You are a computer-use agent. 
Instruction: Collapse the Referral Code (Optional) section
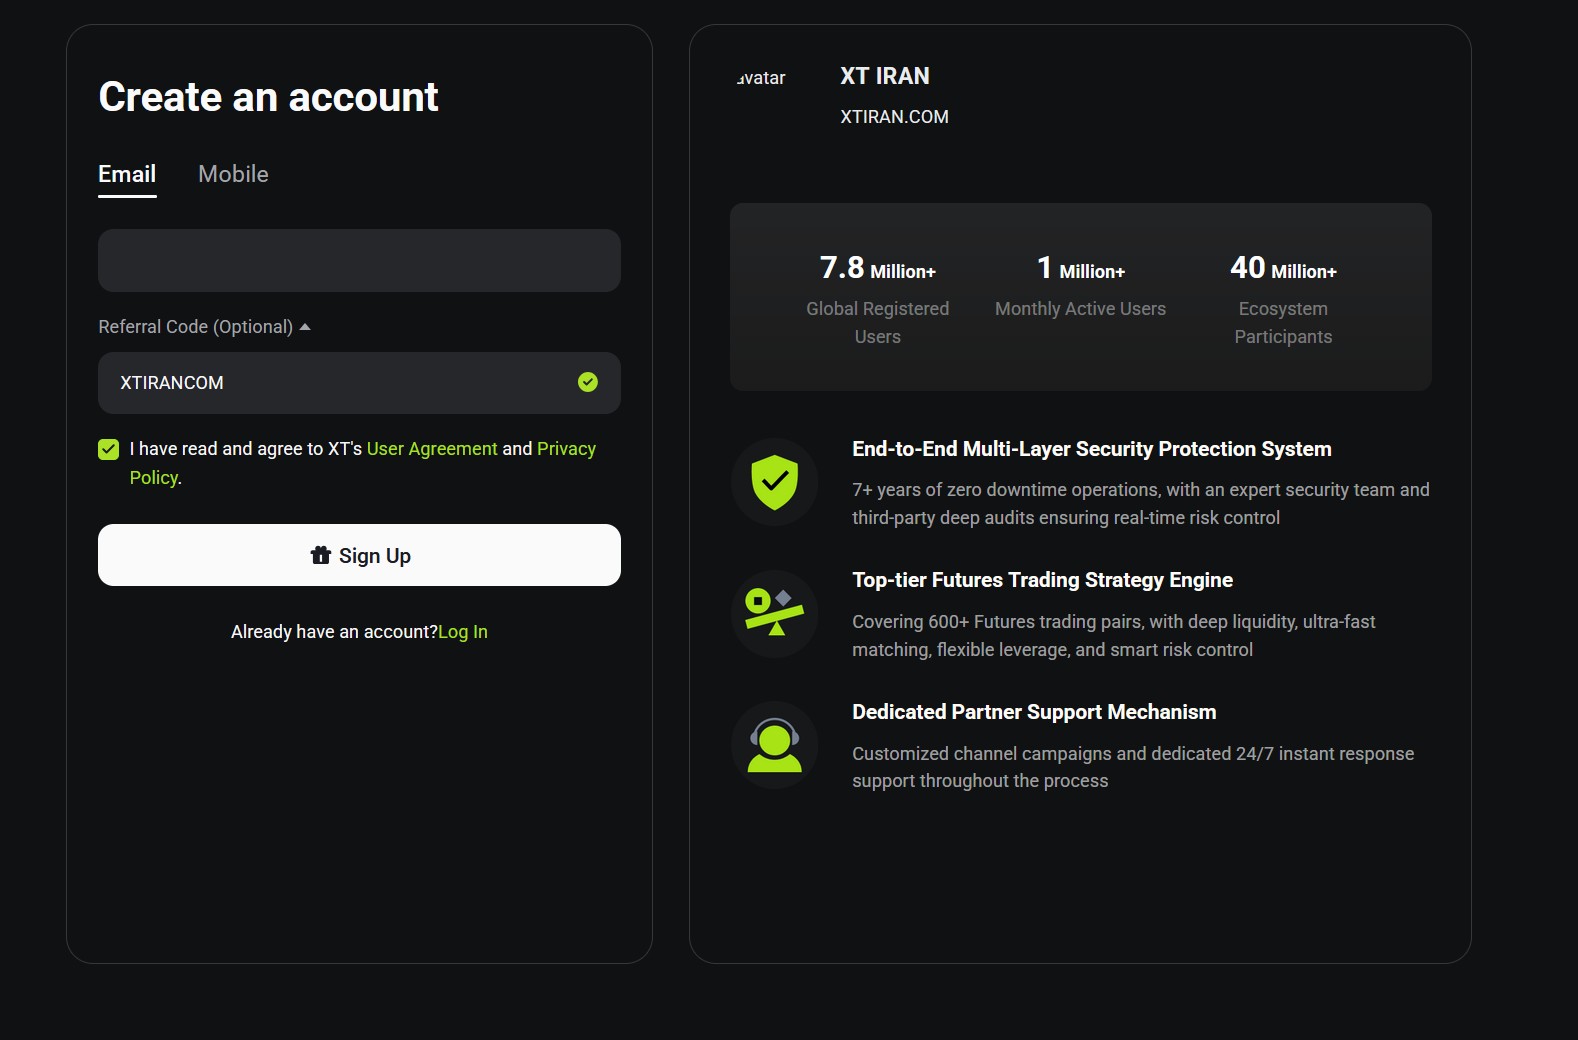(205, 327)
